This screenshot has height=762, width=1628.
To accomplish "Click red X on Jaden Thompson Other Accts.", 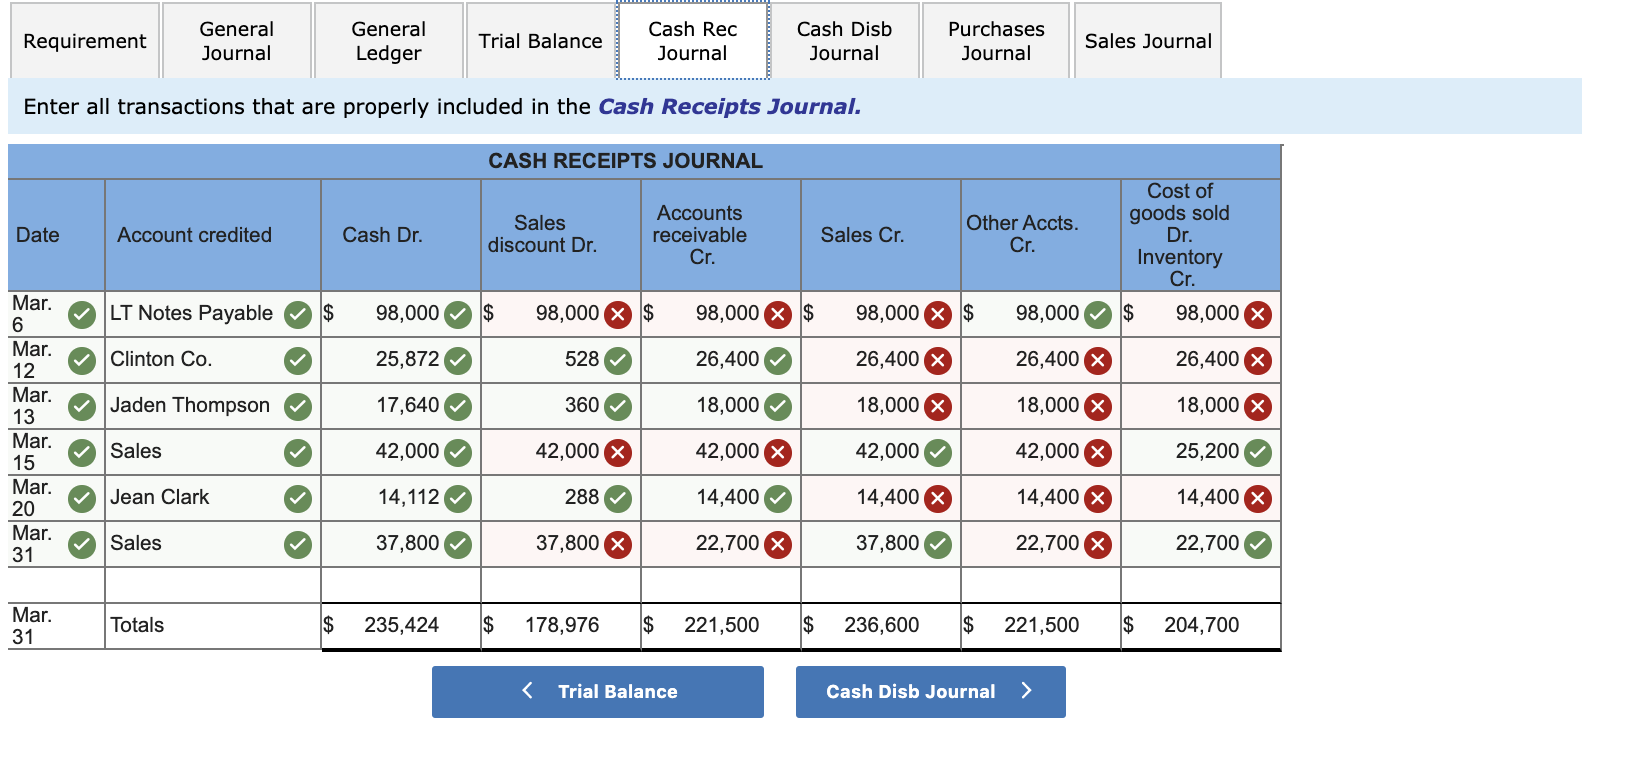I will click(1098, 407).
